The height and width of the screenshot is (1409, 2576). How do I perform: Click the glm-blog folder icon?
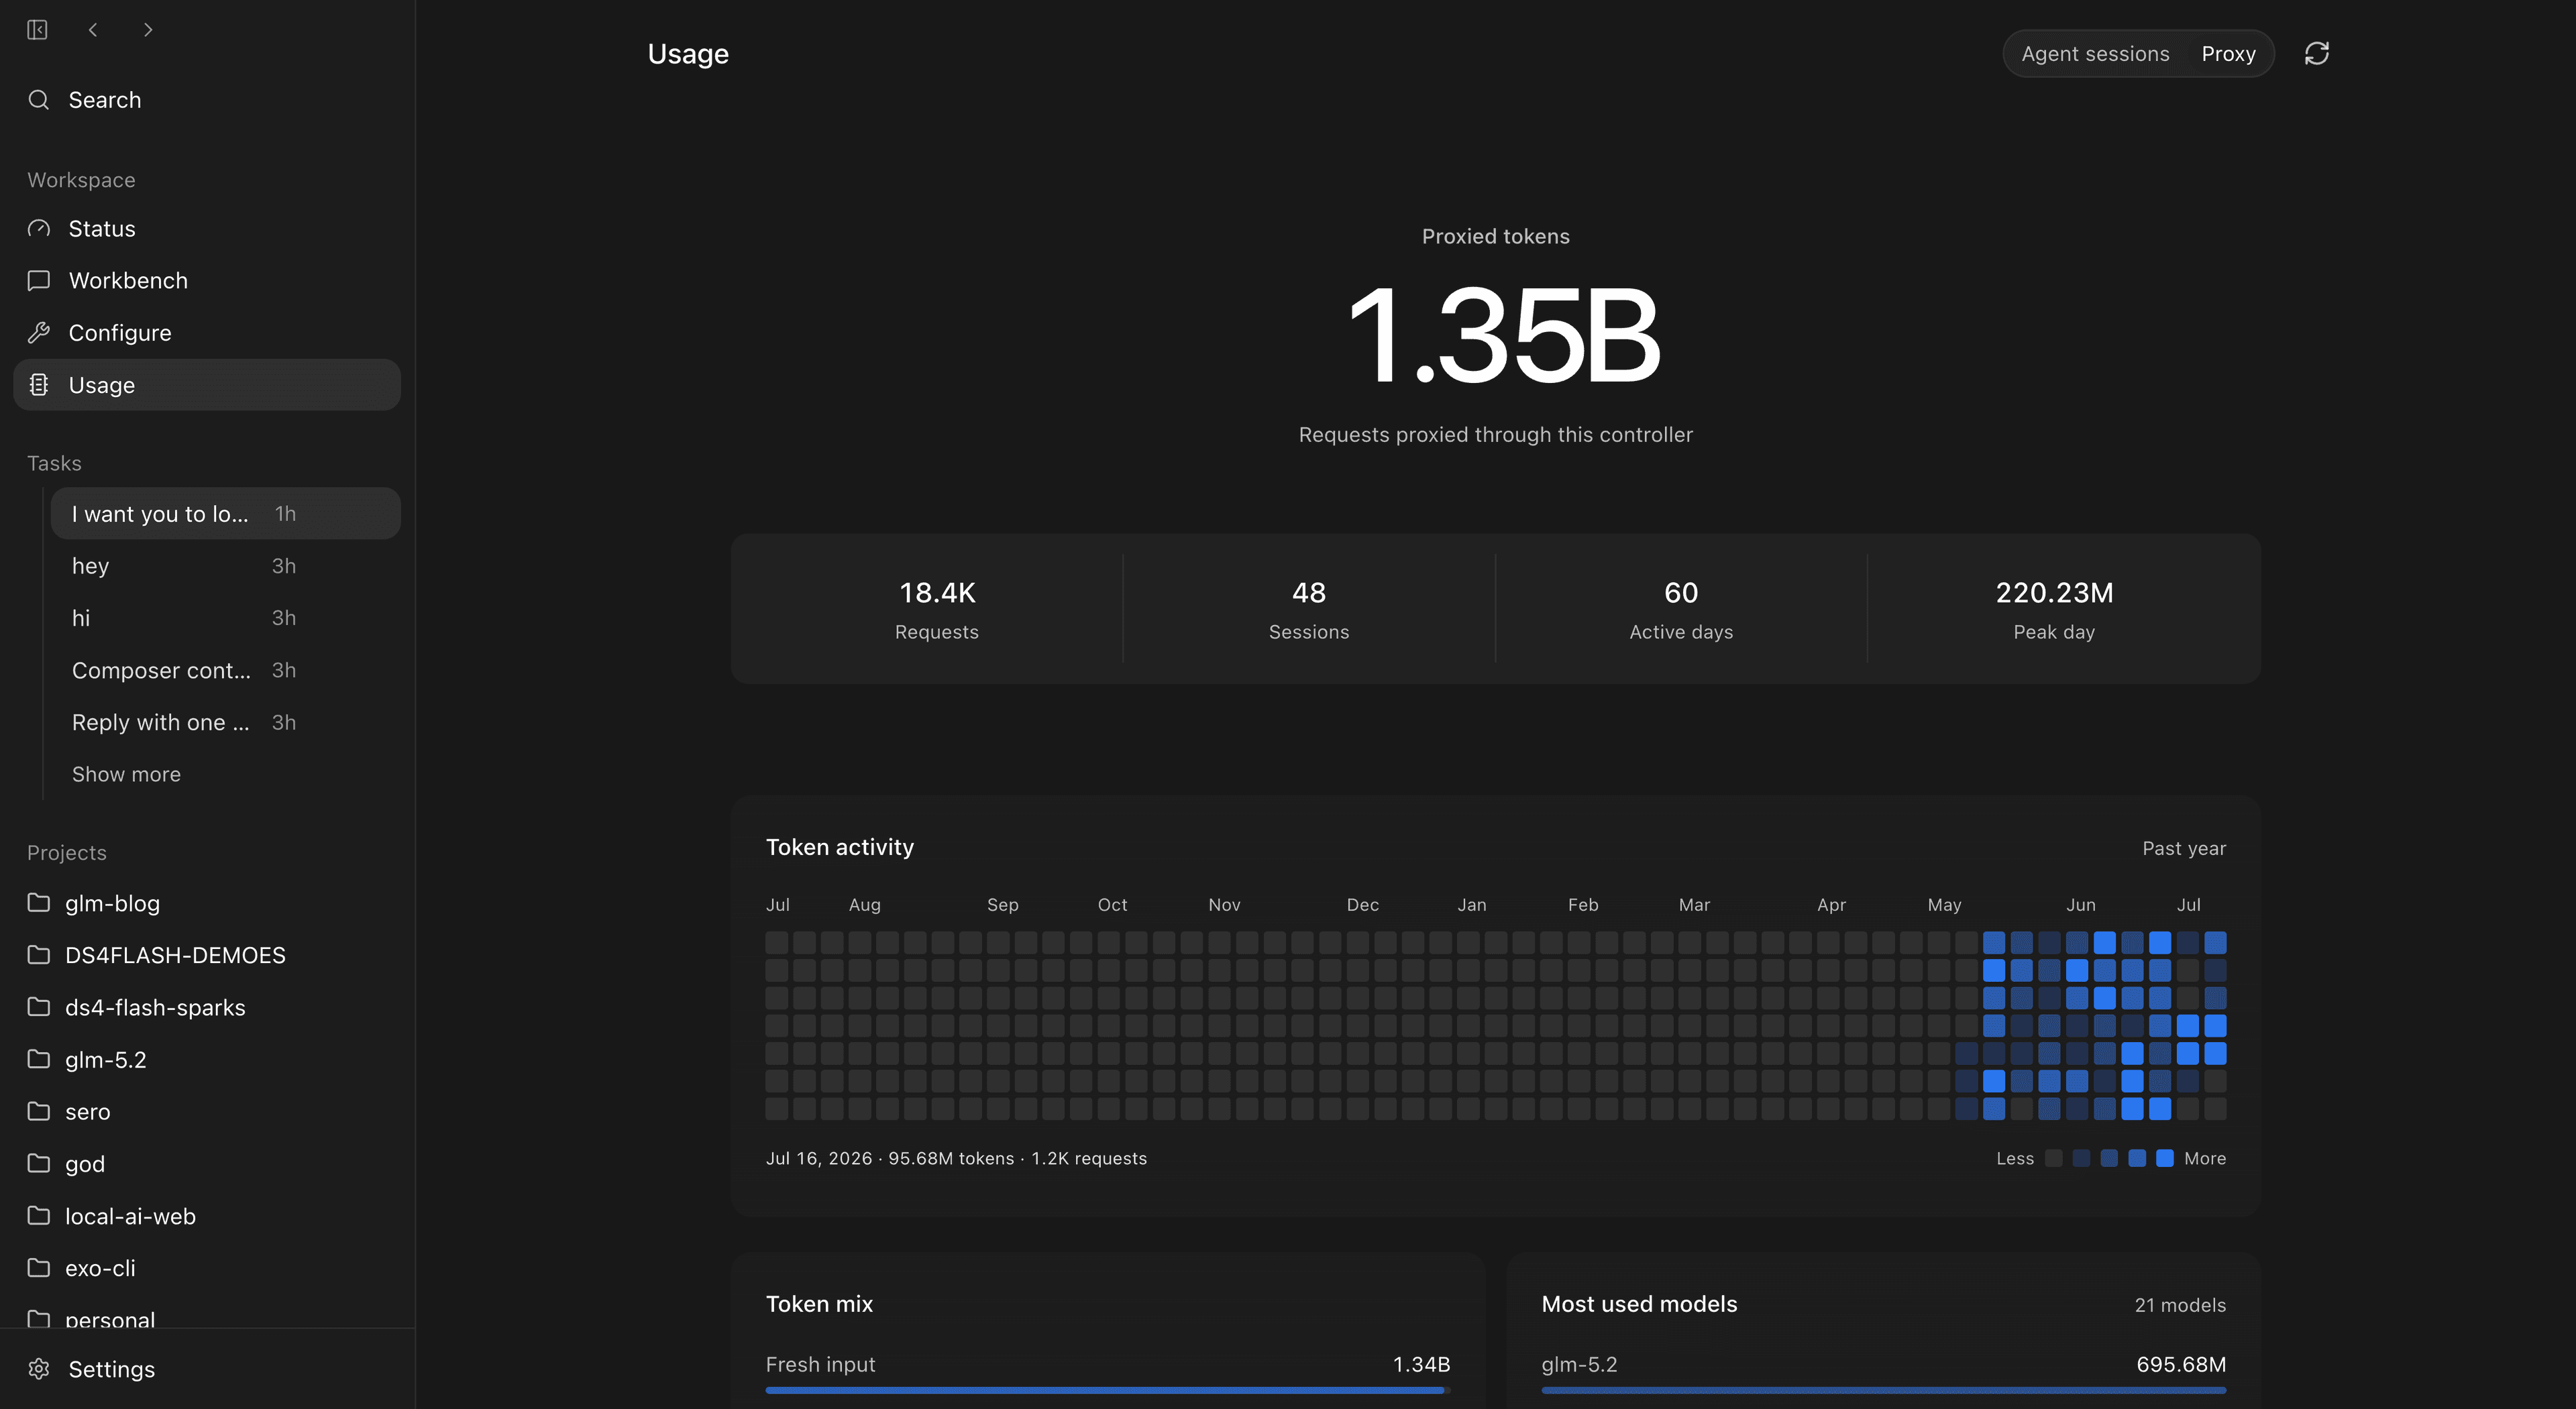click(x=38, y=903)
